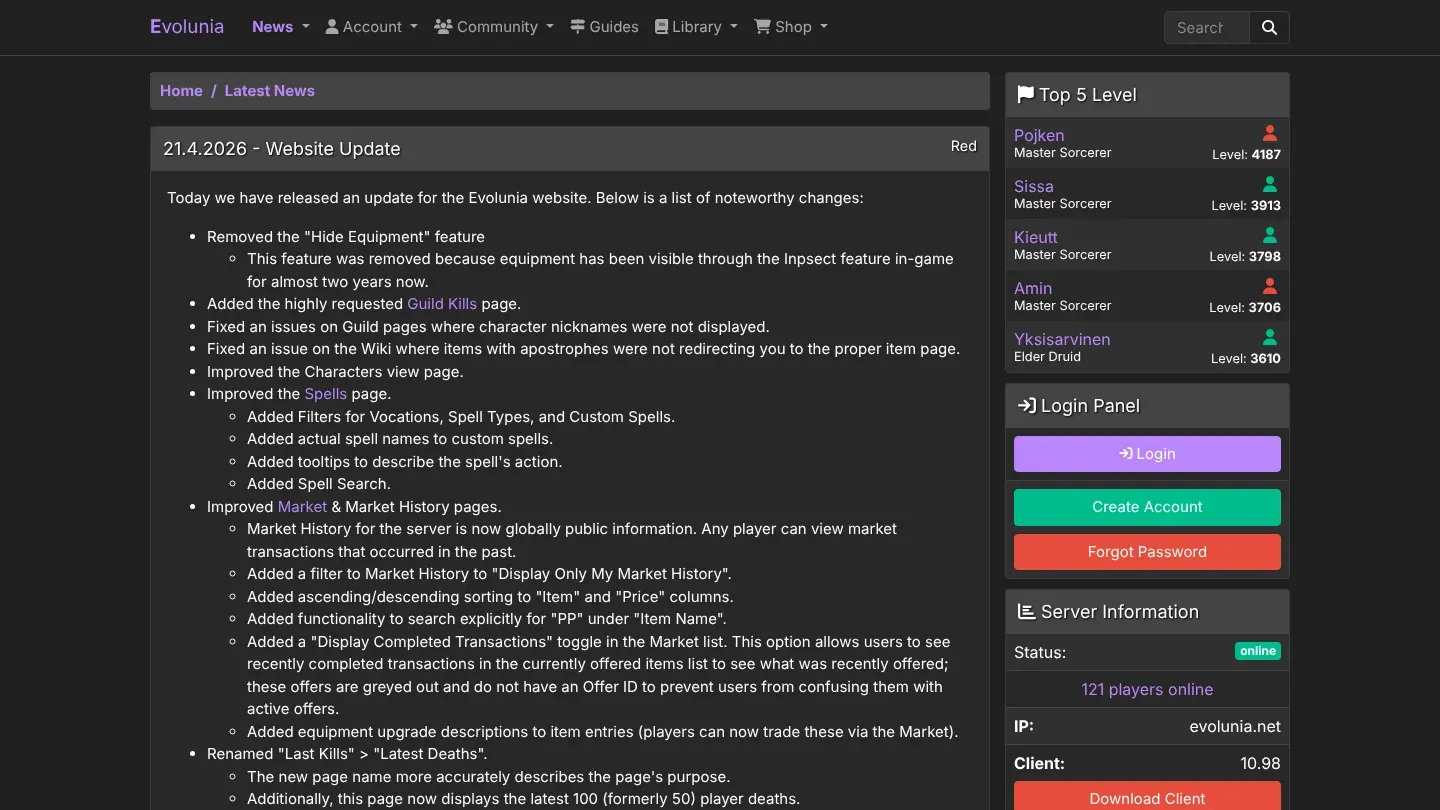Screen dimensions: 1440x810
Task: Expand the Community dropdown menu
Action: [493, 27]
